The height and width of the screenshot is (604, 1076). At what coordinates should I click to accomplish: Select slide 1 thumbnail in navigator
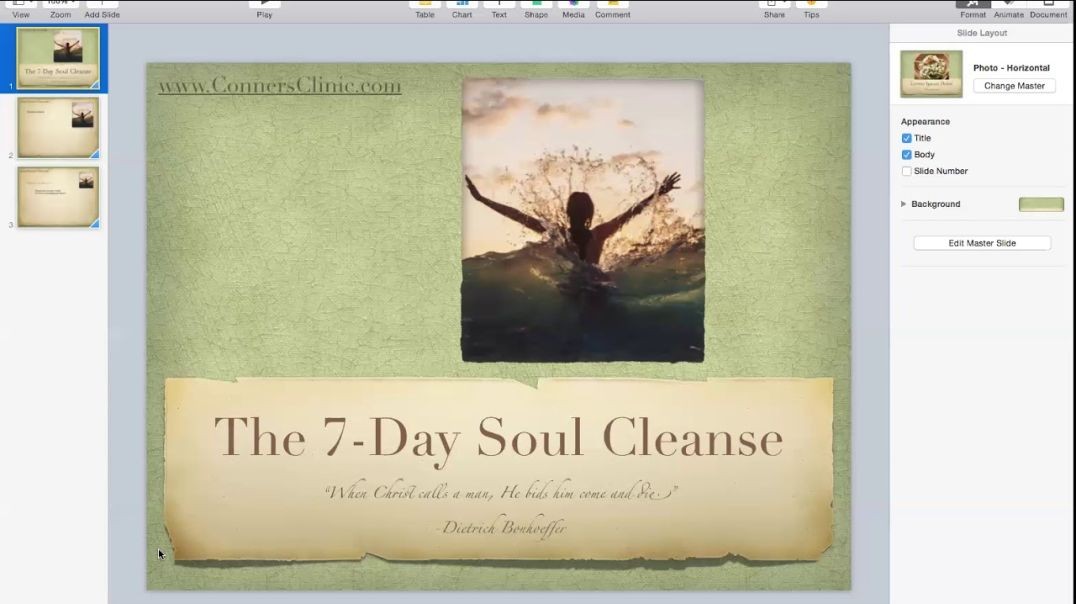(58, 58)
